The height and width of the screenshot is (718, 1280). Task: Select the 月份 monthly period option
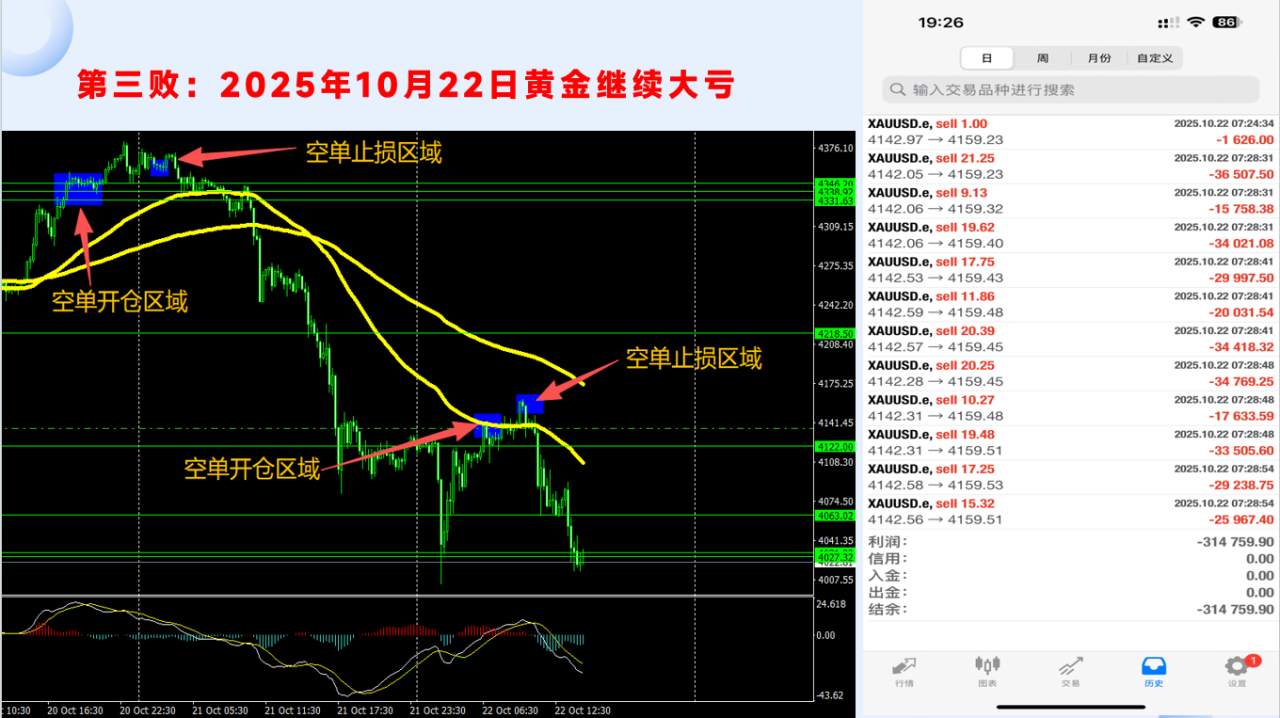click(x=1098, y=57)
